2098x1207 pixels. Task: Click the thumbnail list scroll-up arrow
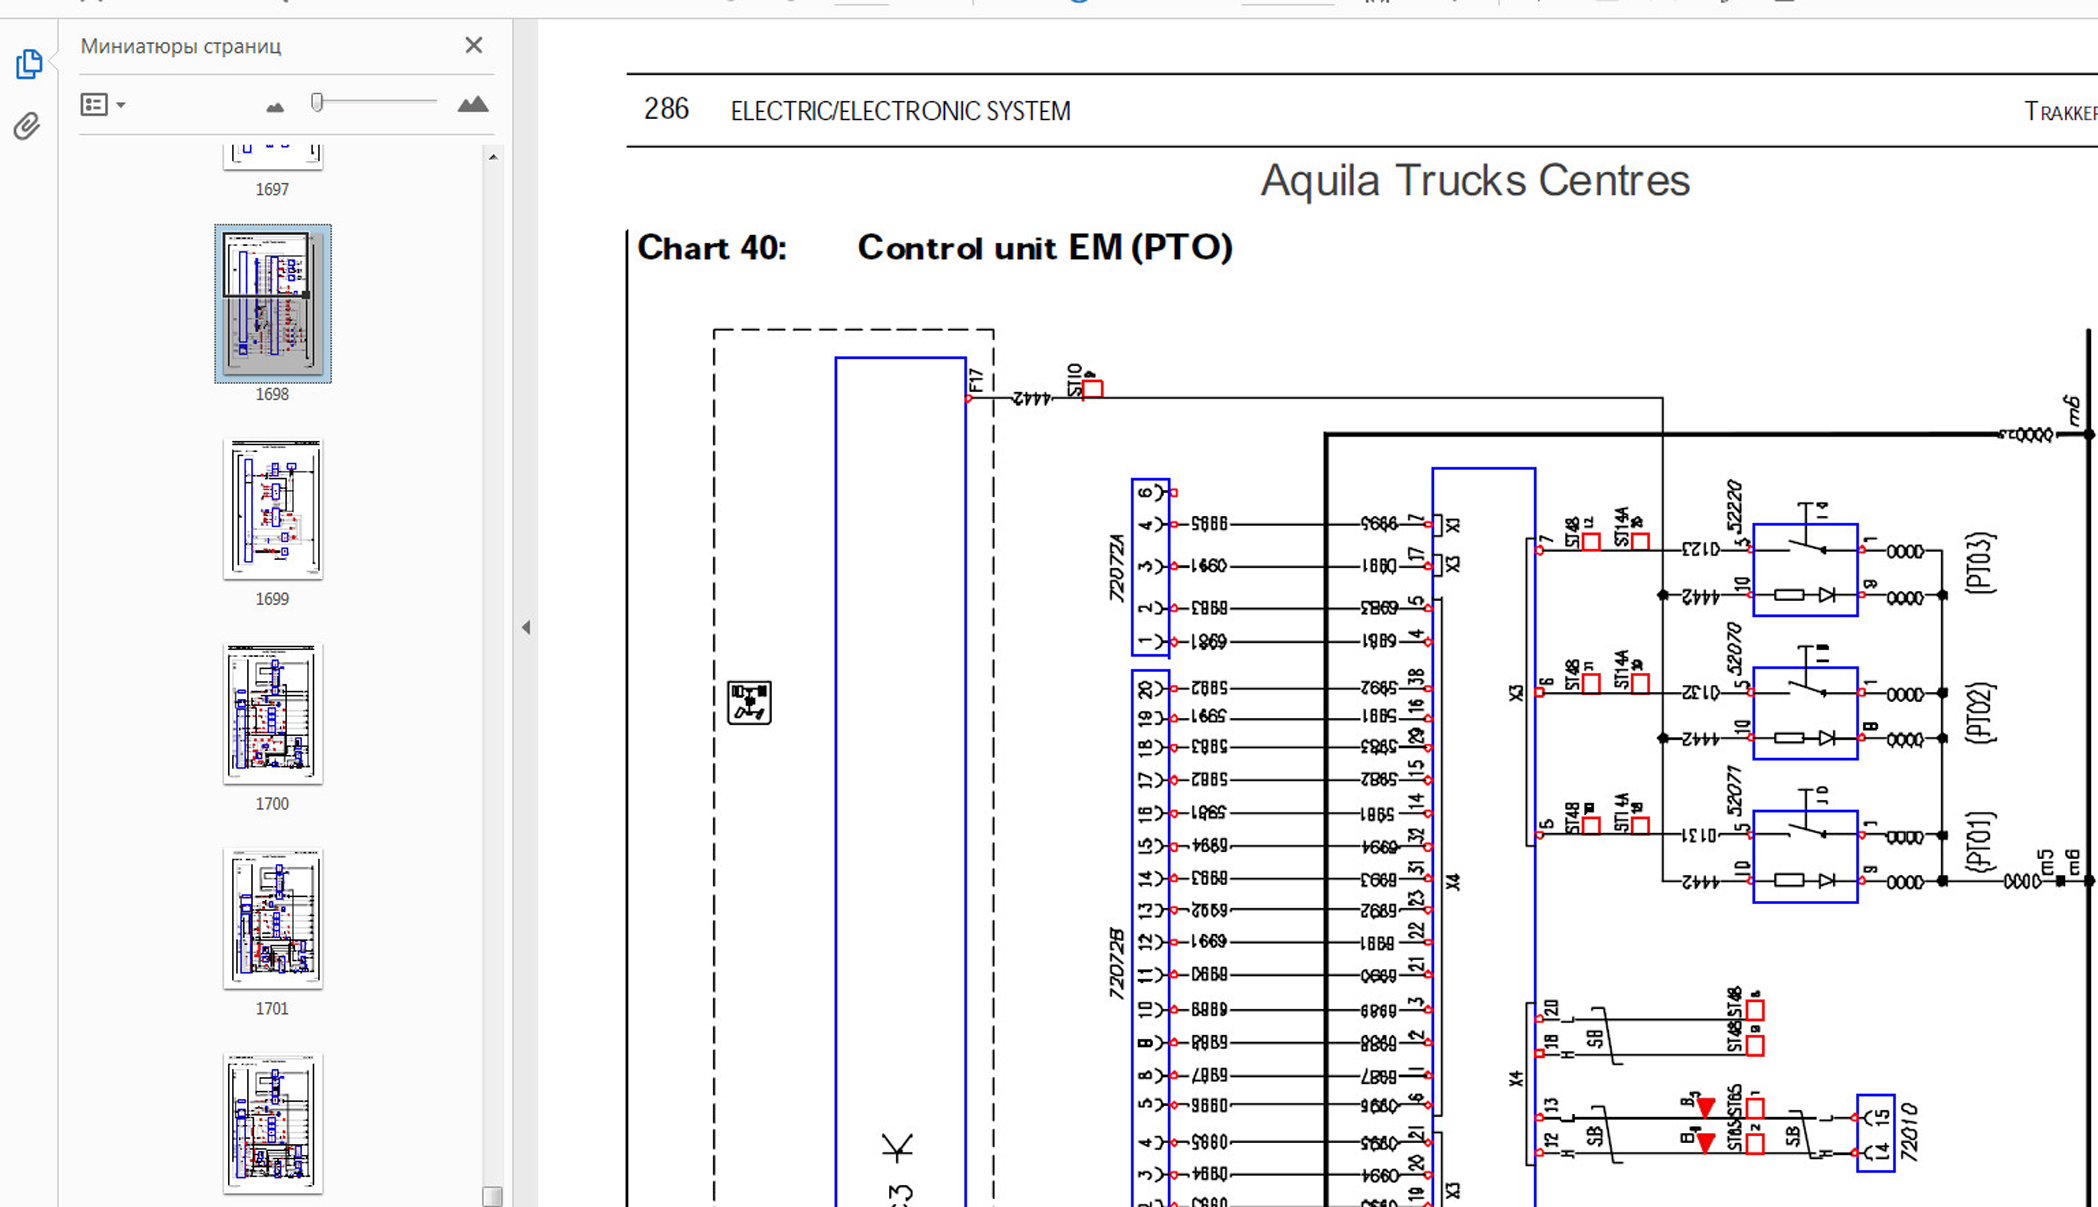click(492, 157)
